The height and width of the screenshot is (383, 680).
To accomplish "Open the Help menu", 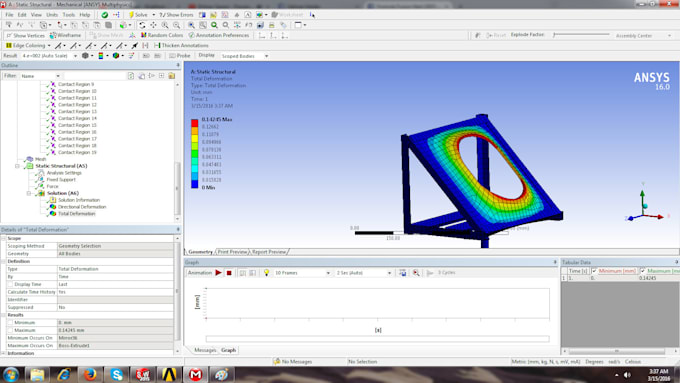I will click(x=85, y=15).
